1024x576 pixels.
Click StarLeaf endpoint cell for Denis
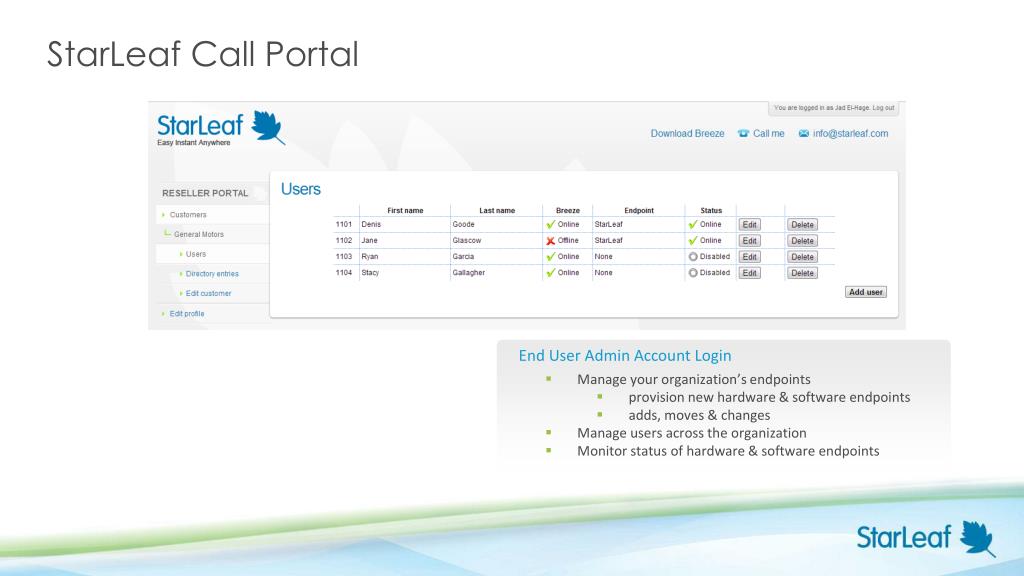pyautogui.click(x=609, y=224)
